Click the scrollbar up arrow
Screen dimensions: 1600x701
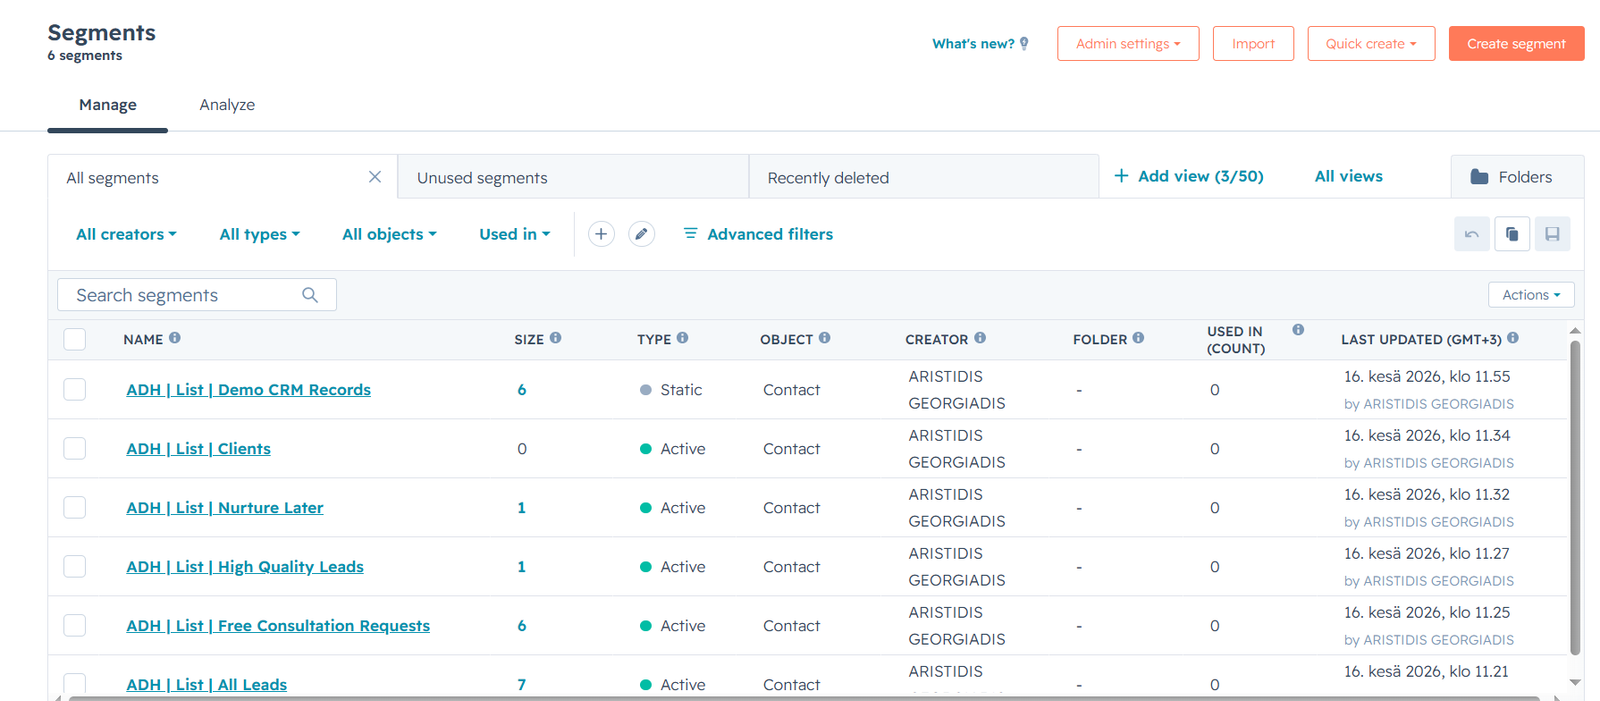1575,330
